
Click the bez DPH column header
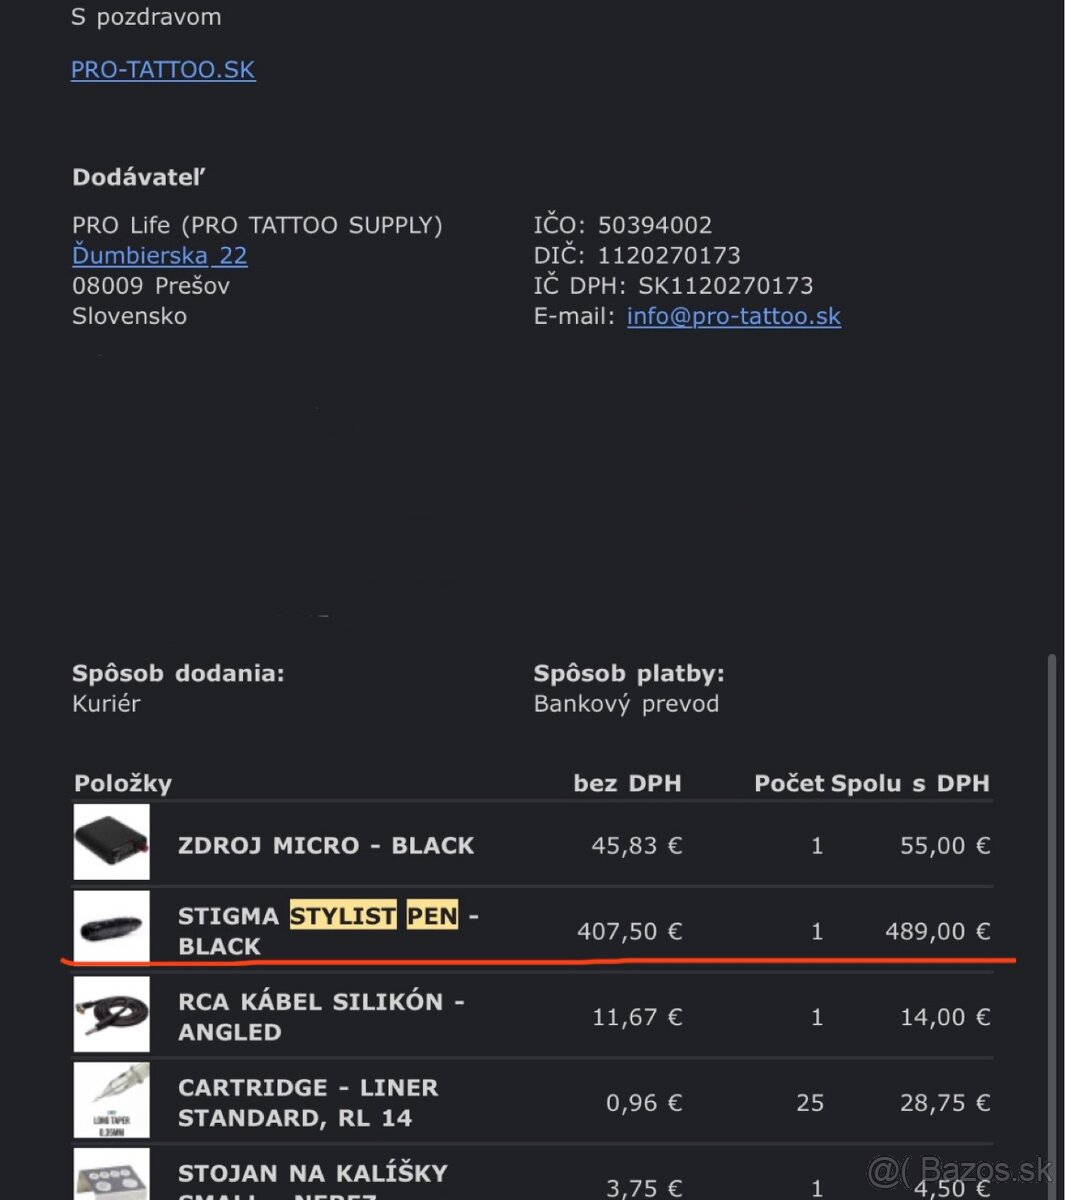click(x=627, y=784)
